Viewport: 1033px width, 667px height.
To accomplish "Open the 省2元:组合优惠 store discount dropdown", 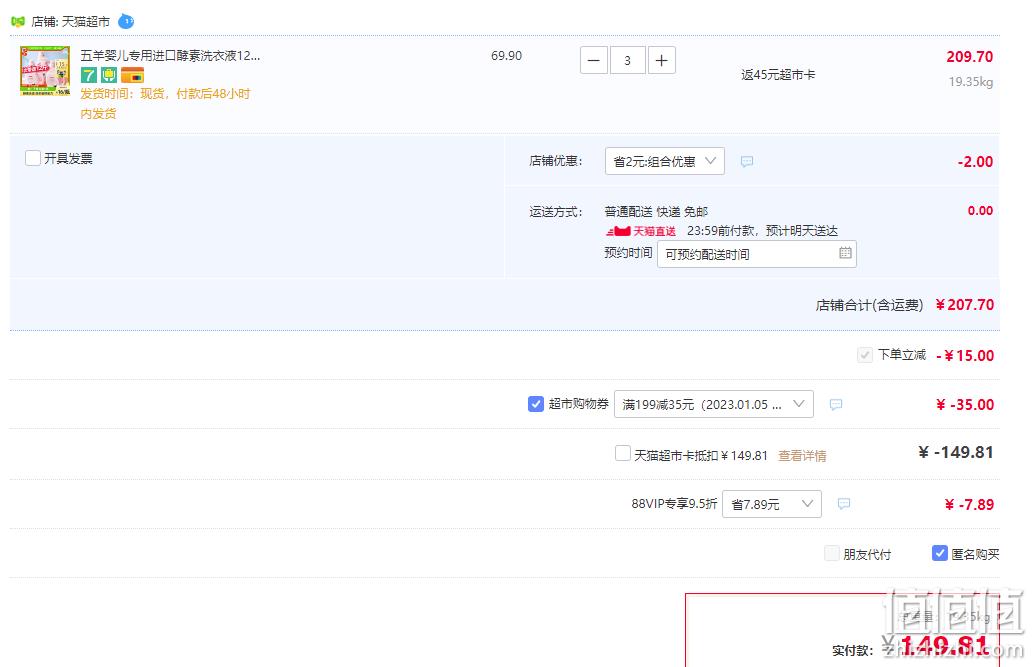I will [x=665, y=161].
